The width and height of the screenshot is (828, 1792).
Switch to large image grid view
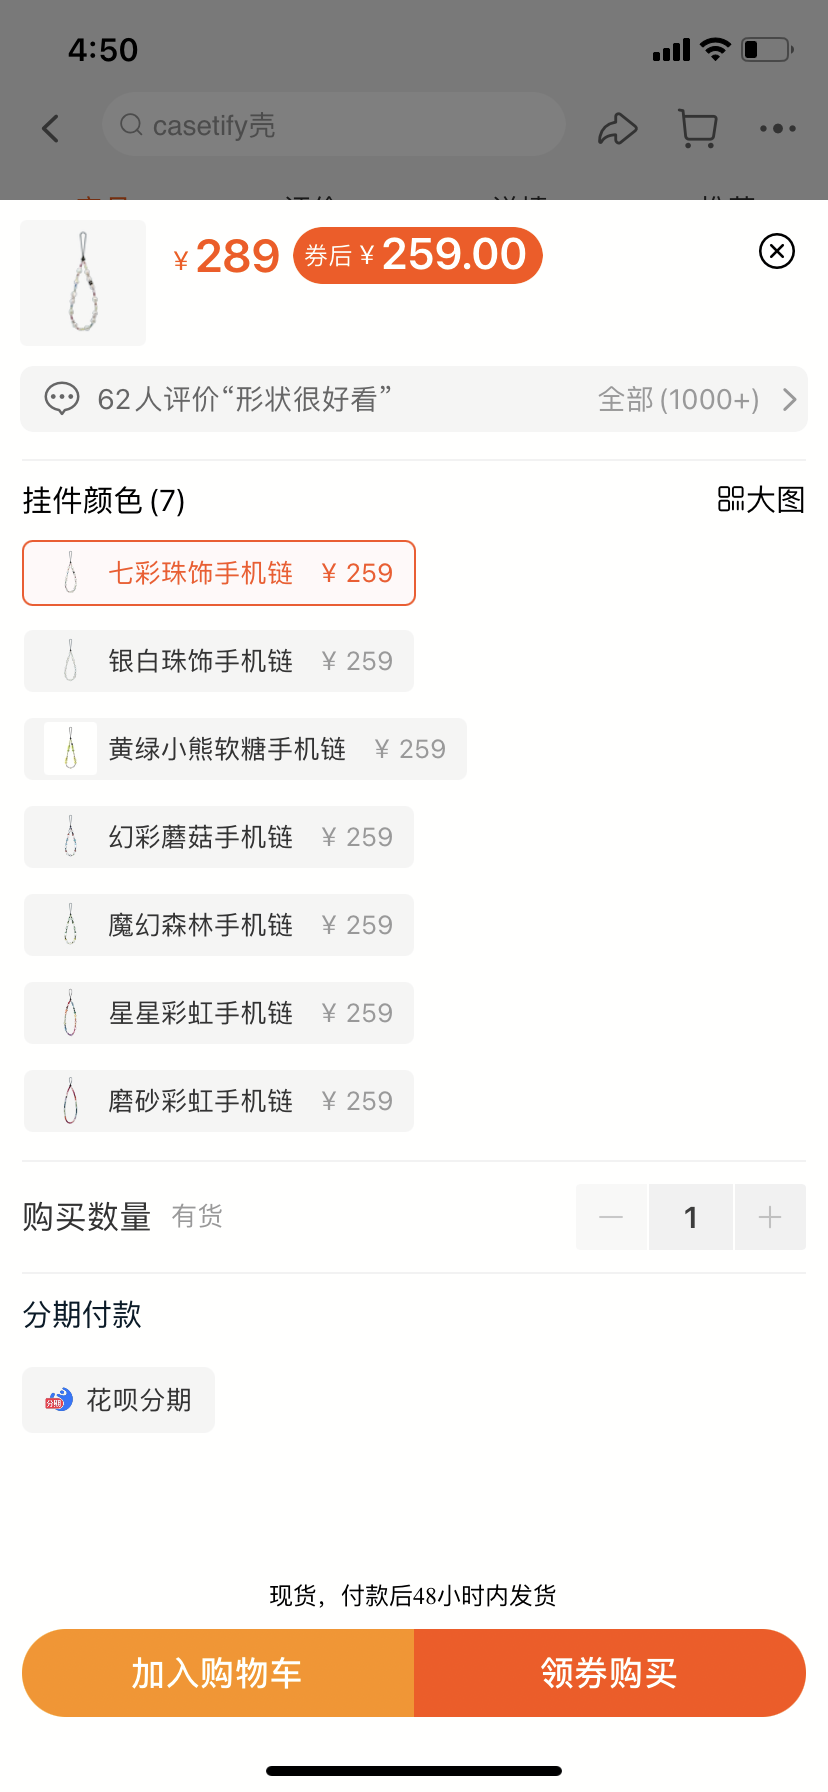(761, 499)
